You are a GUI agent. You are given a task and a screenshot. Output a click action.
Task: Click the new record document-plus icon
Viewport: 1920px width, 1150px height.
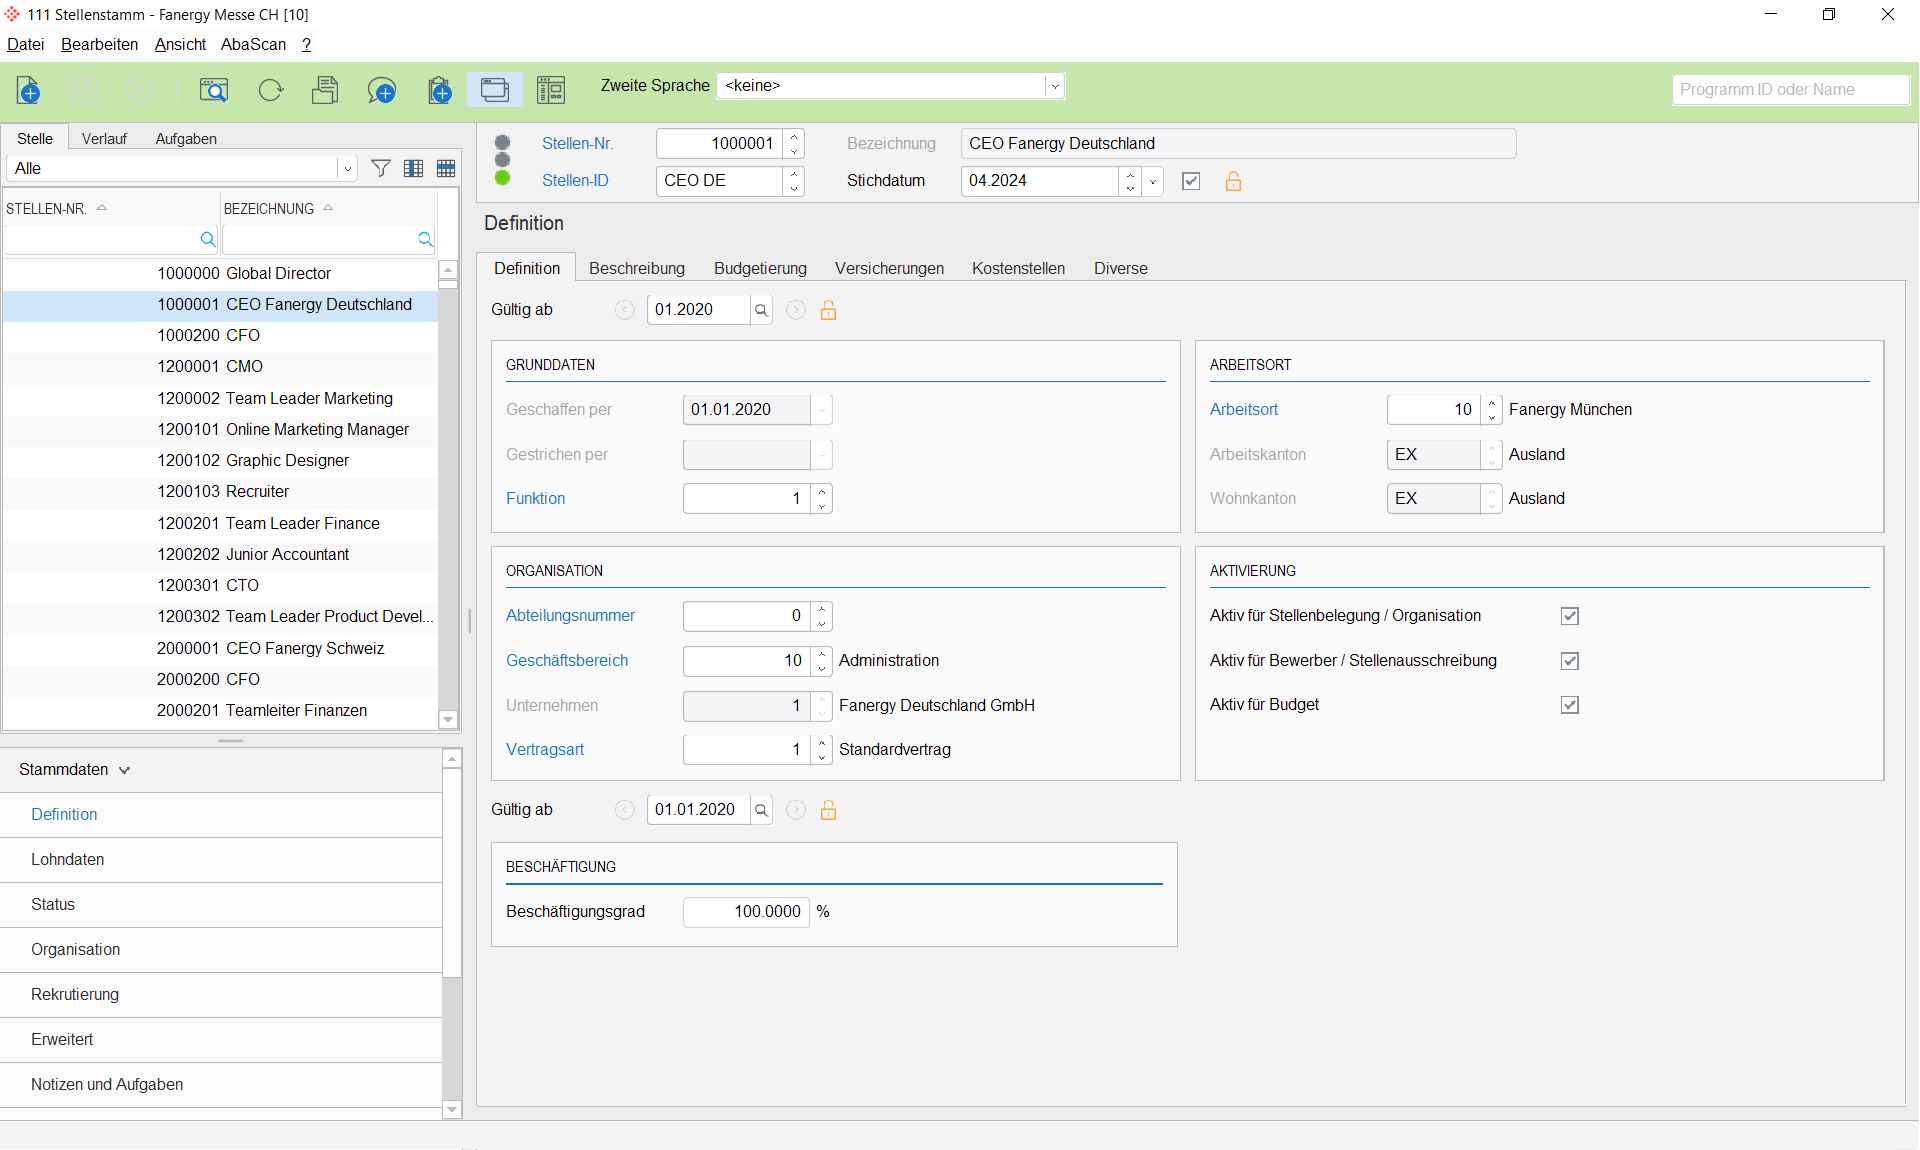pos(29,90)
